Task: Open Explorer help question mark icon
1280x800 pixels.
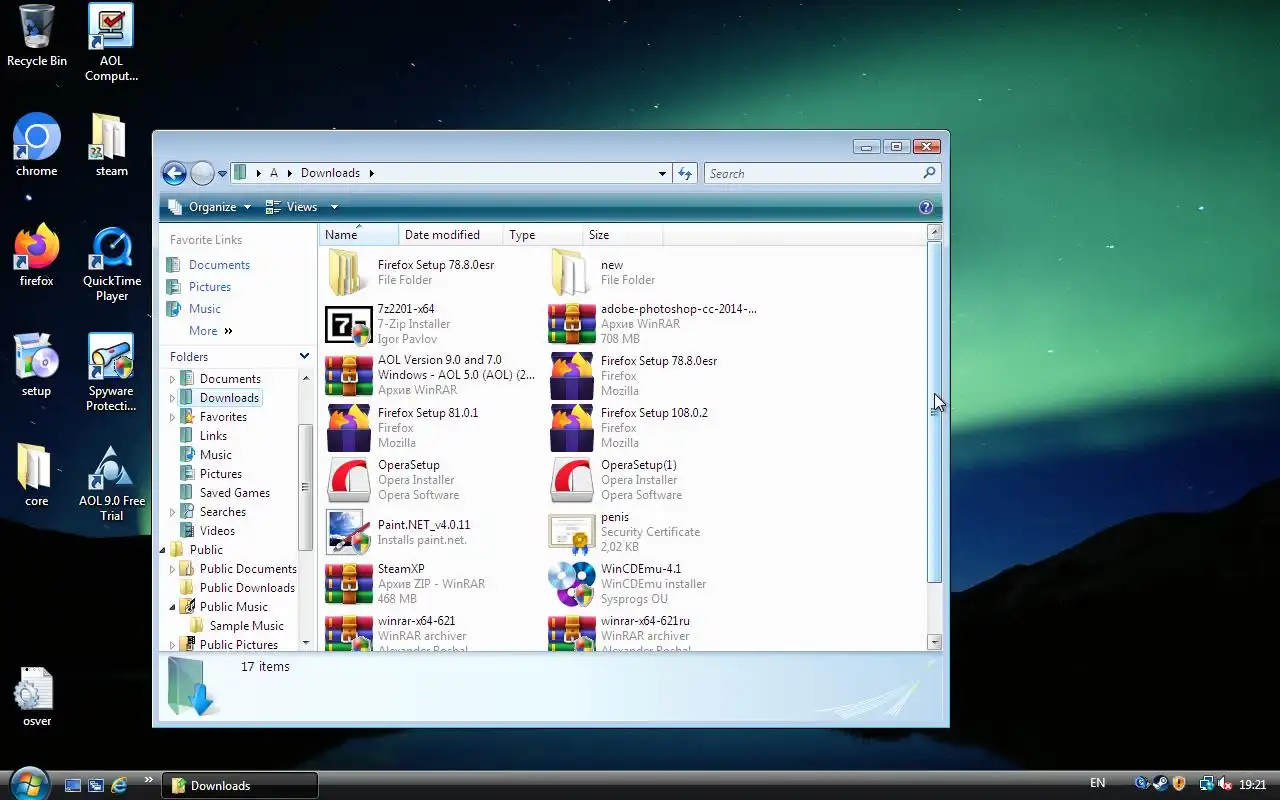Action: pyautogui.click(x=926, y=207)
